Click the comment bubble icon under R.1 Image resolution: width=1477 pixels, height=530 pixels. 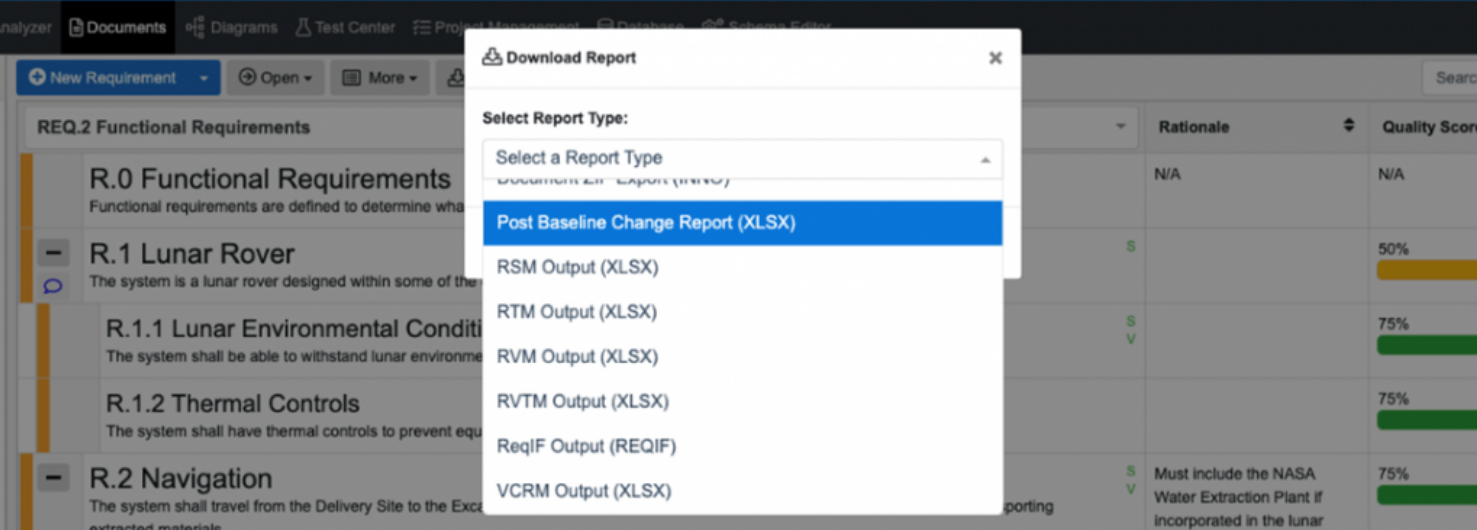[53, 286]
